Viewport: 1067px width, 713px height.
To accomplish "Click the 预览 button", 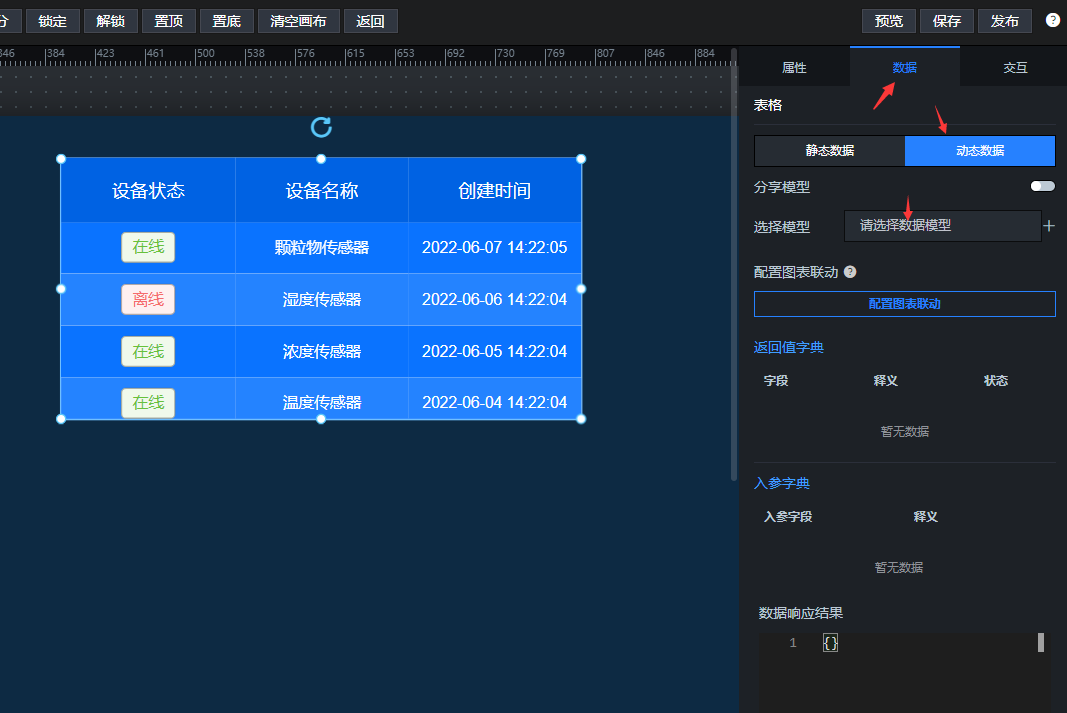I will click(x=888, y=21).
